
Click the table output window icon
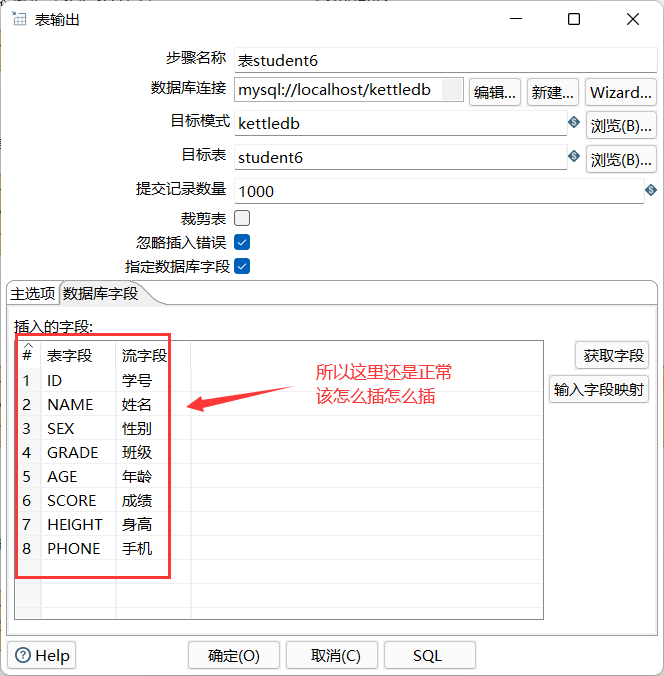click(19, 19)
